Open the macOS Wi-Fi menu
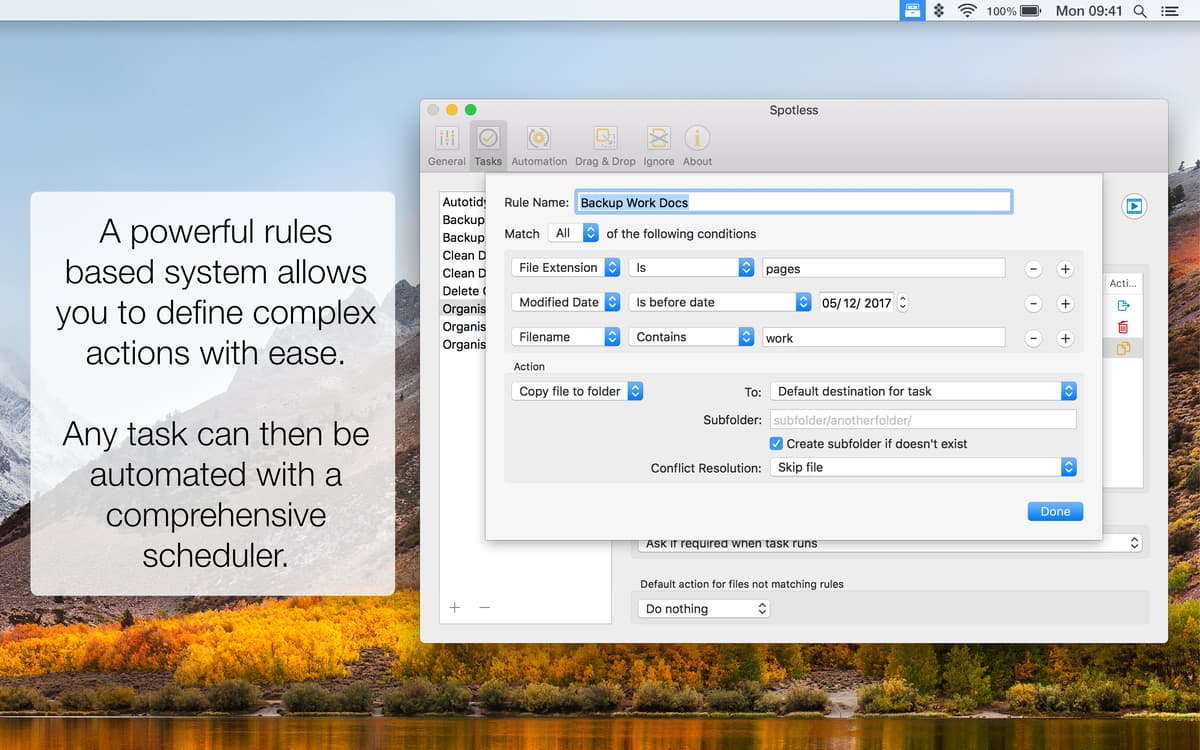The width and height of the screenshot is (1200, 750). [x=966, y=11]
